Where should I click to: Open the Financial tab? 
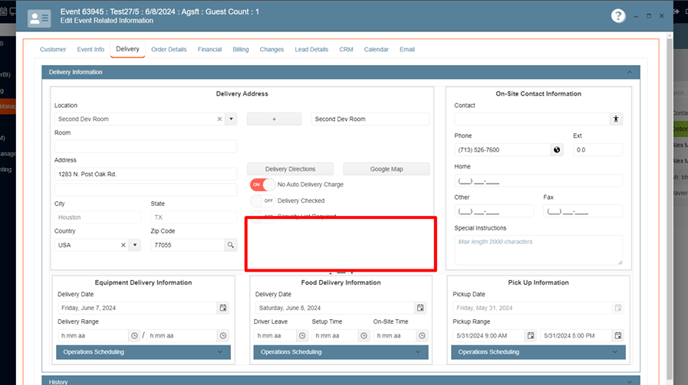click(x=209, y=49)
